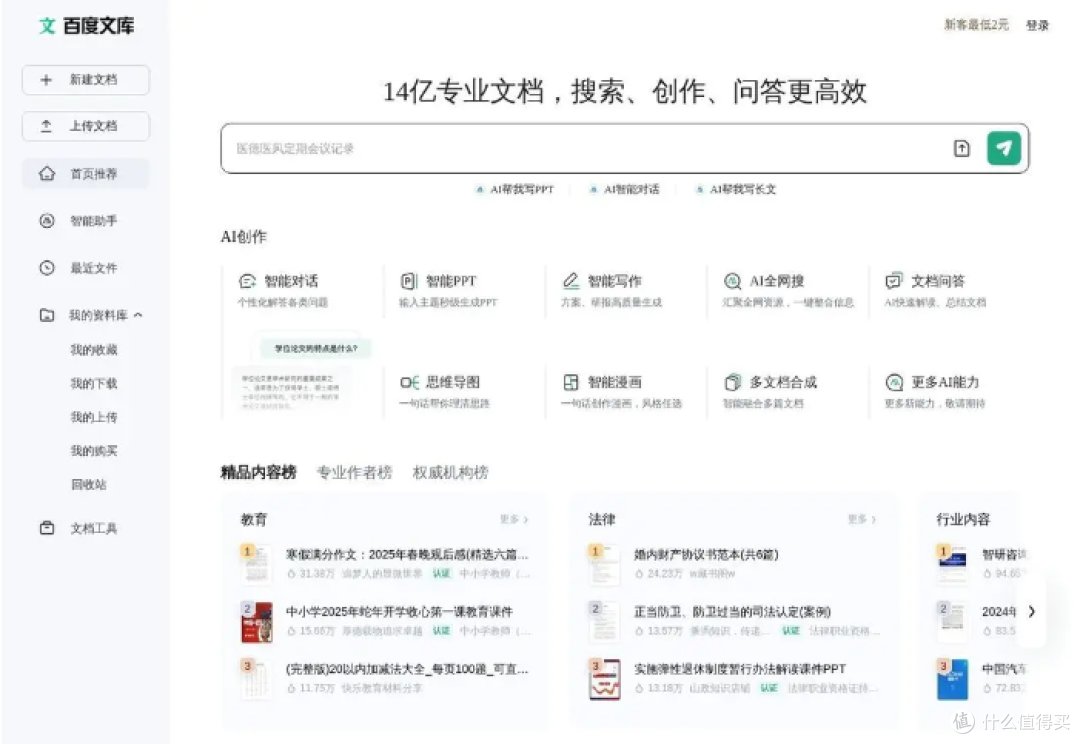Open 我的购买 in the sidebar
The width and height of the screenshot is (1080, 744).
click(94, 451)
